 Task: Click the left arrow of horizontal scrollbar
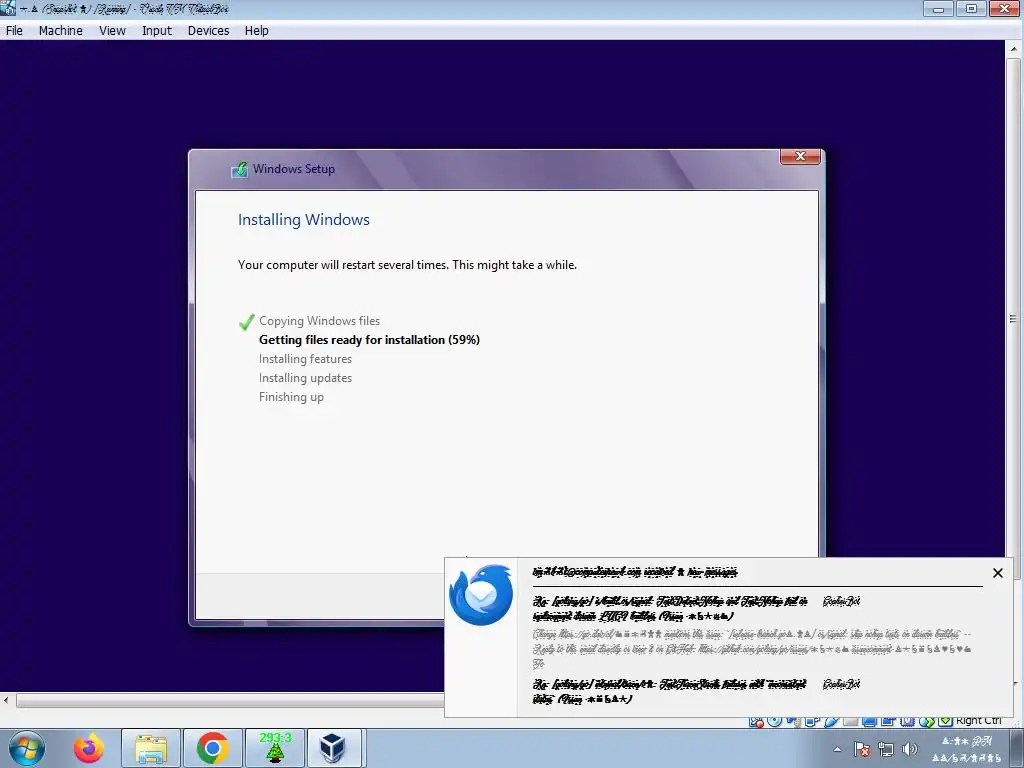(6, 700)
